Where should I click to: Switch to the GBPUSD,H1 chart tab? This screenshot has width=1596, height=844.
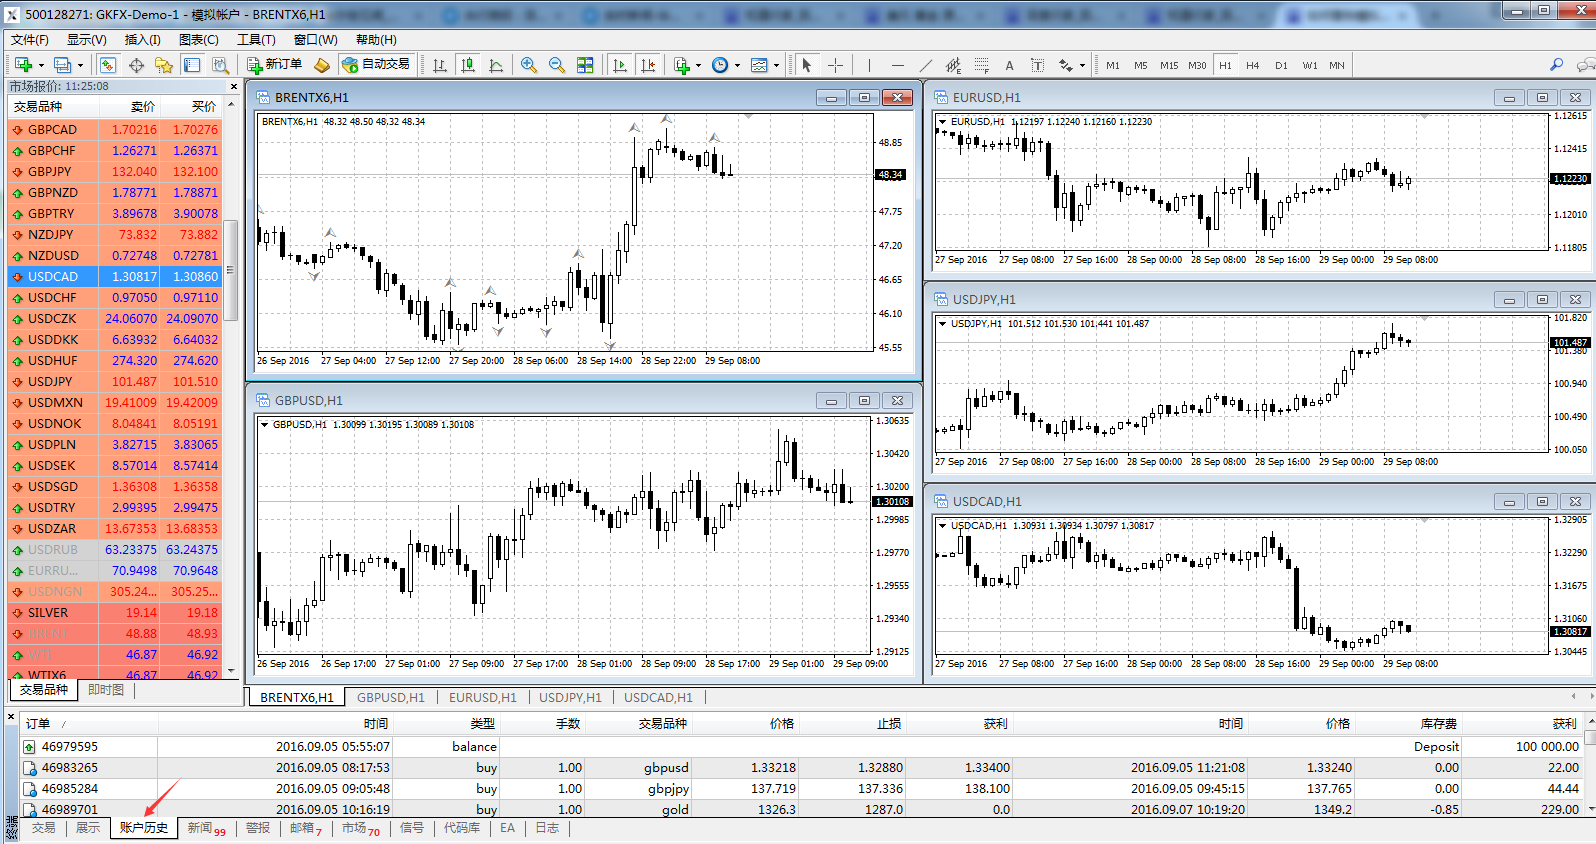pos(391,697)
